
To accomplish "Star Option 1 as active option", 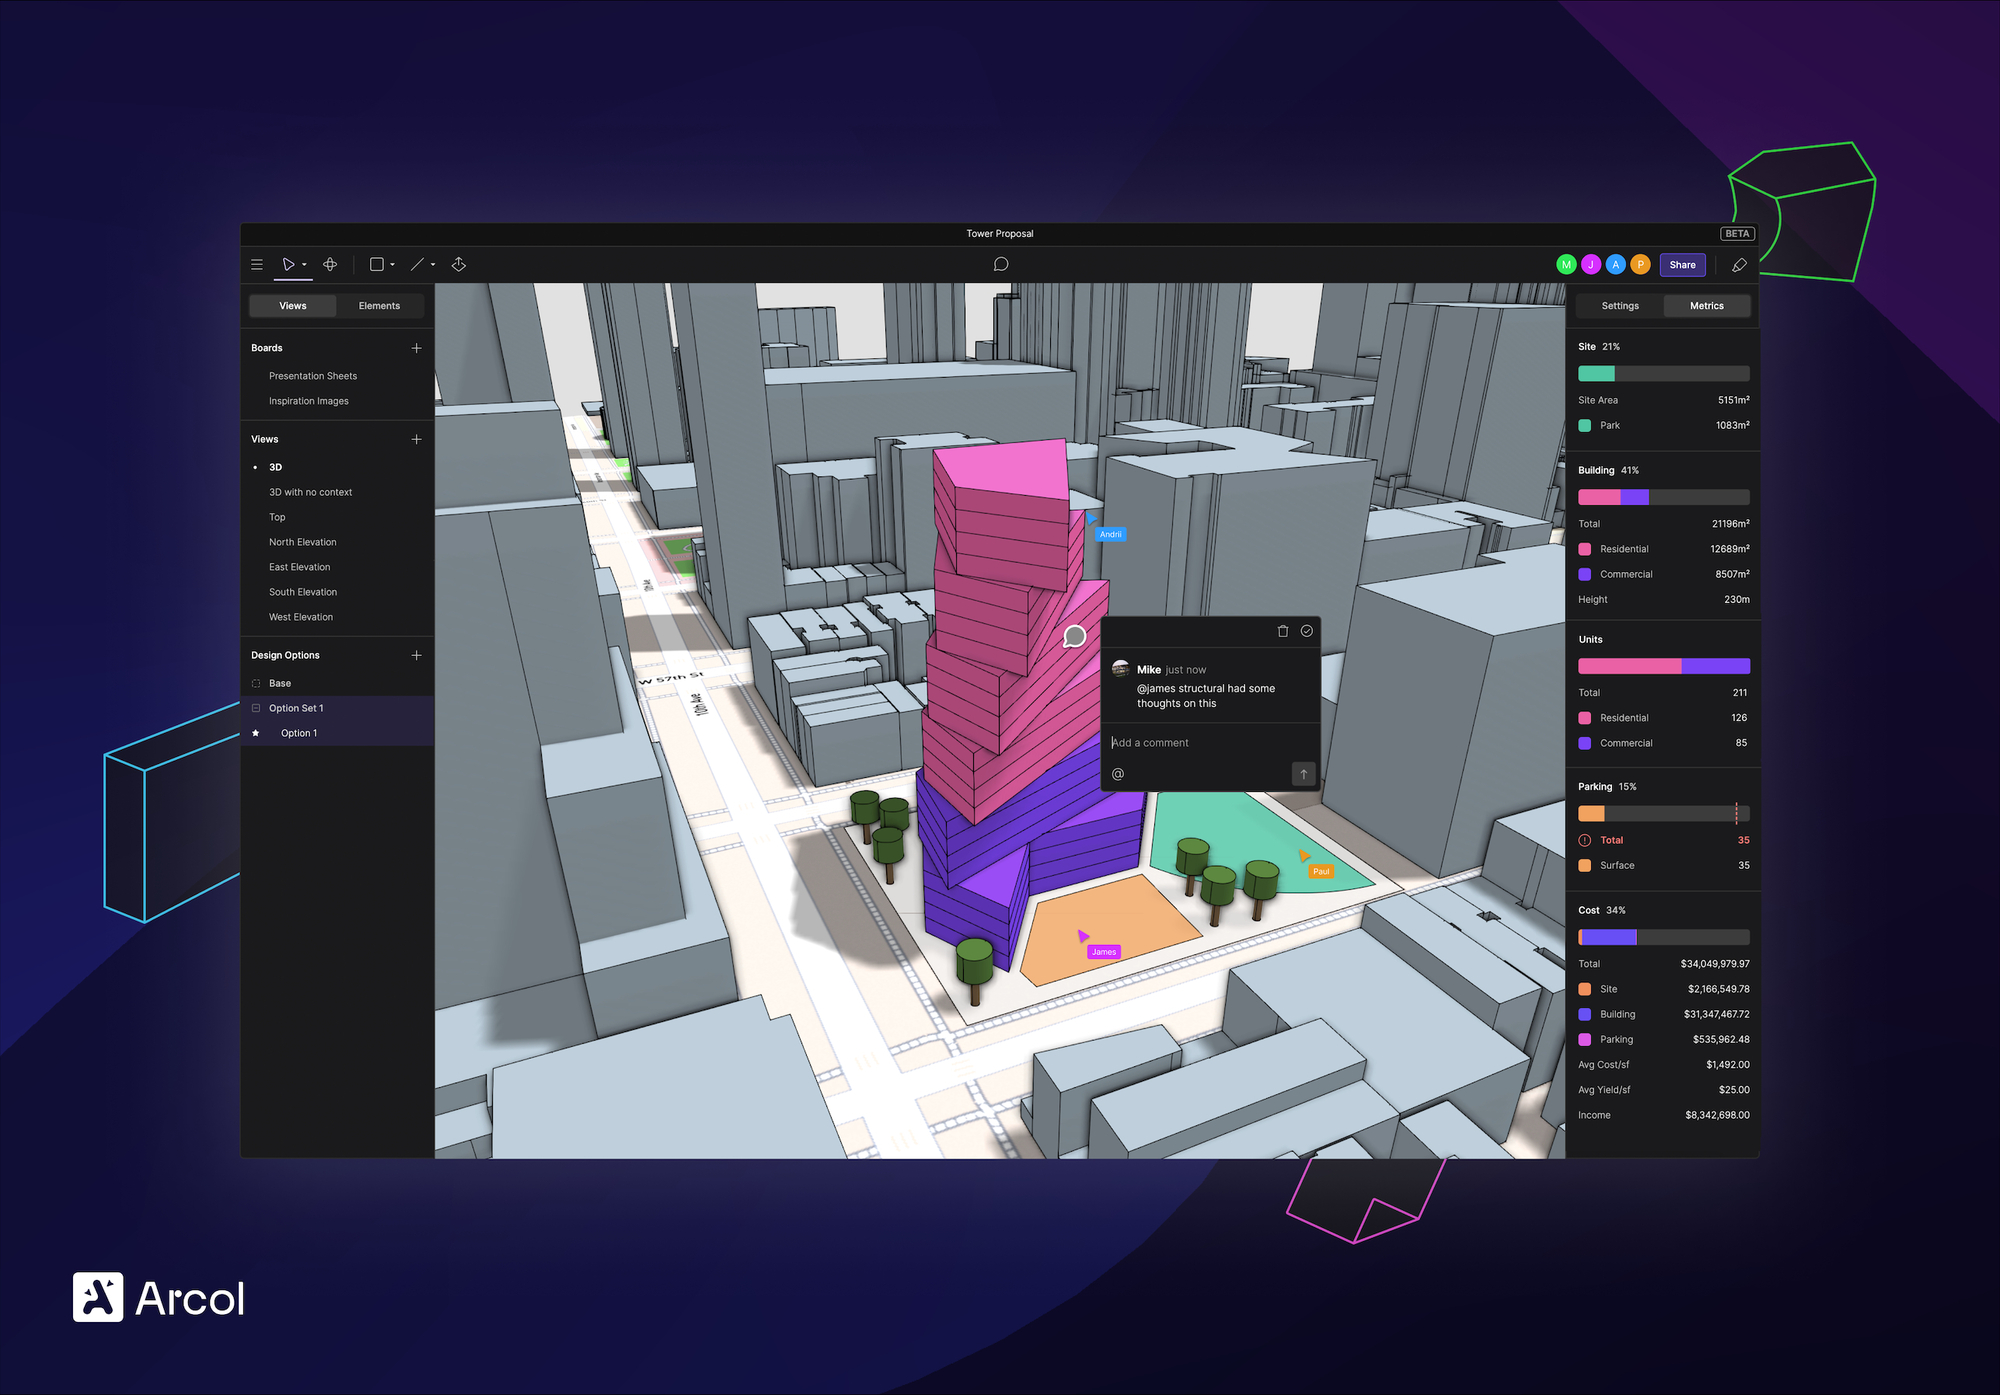I will click(256, 733).
